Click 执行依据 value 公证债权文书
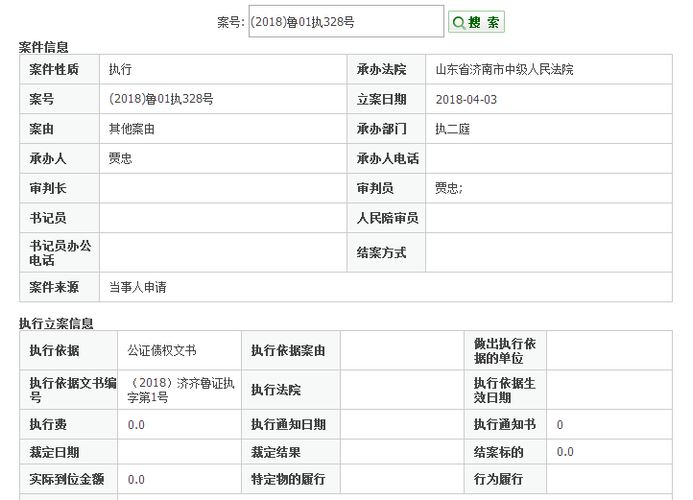The image size is (693, 500). [x=162, y=351]
